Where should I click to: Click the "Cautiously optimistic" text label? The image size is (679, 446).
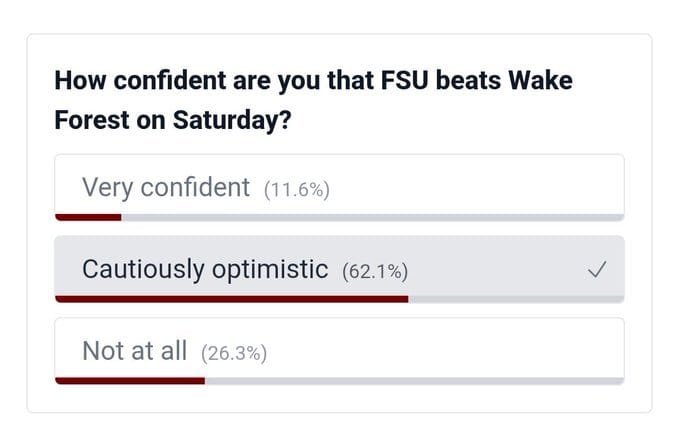click(205, 269)
